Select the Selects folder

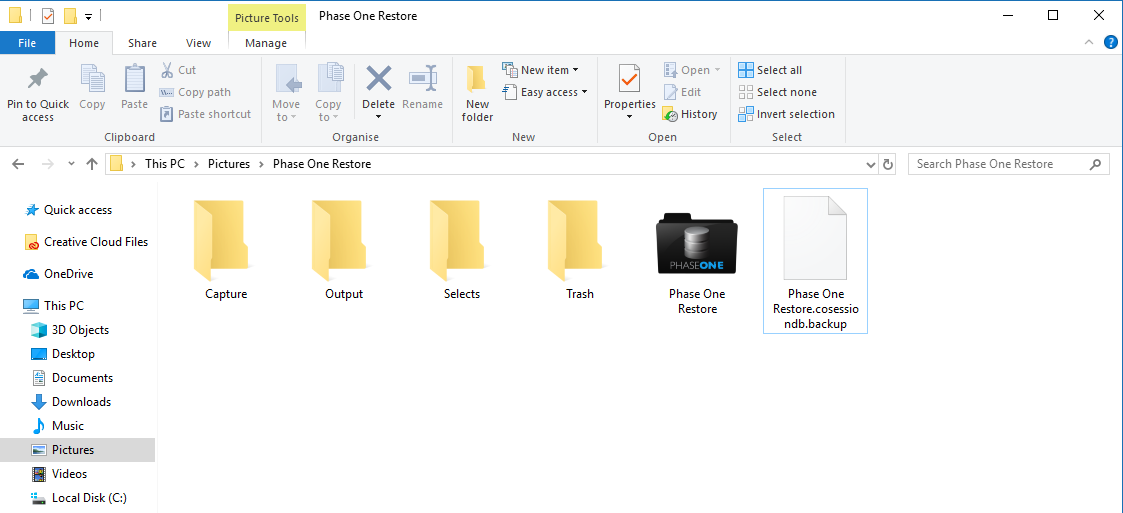[x=462, y=247]
